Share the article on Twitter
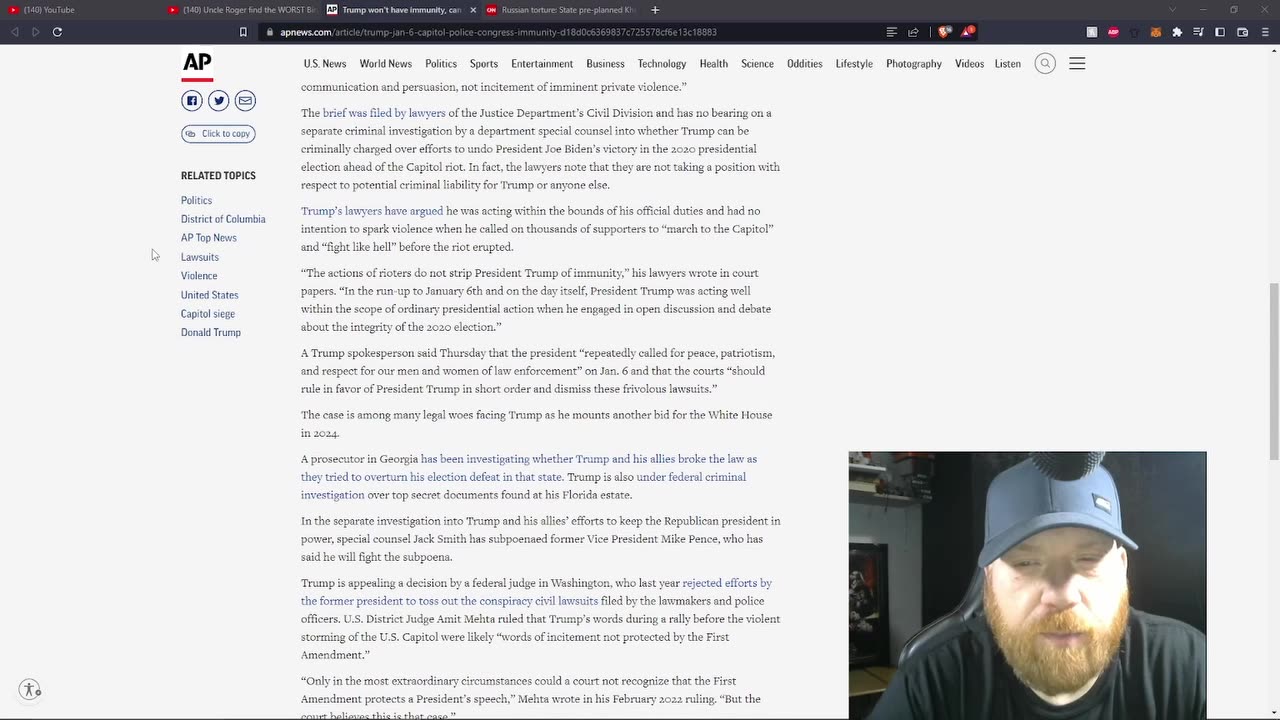The height and width of the screenshot is (720, 1280). click(x=218, y=100)
